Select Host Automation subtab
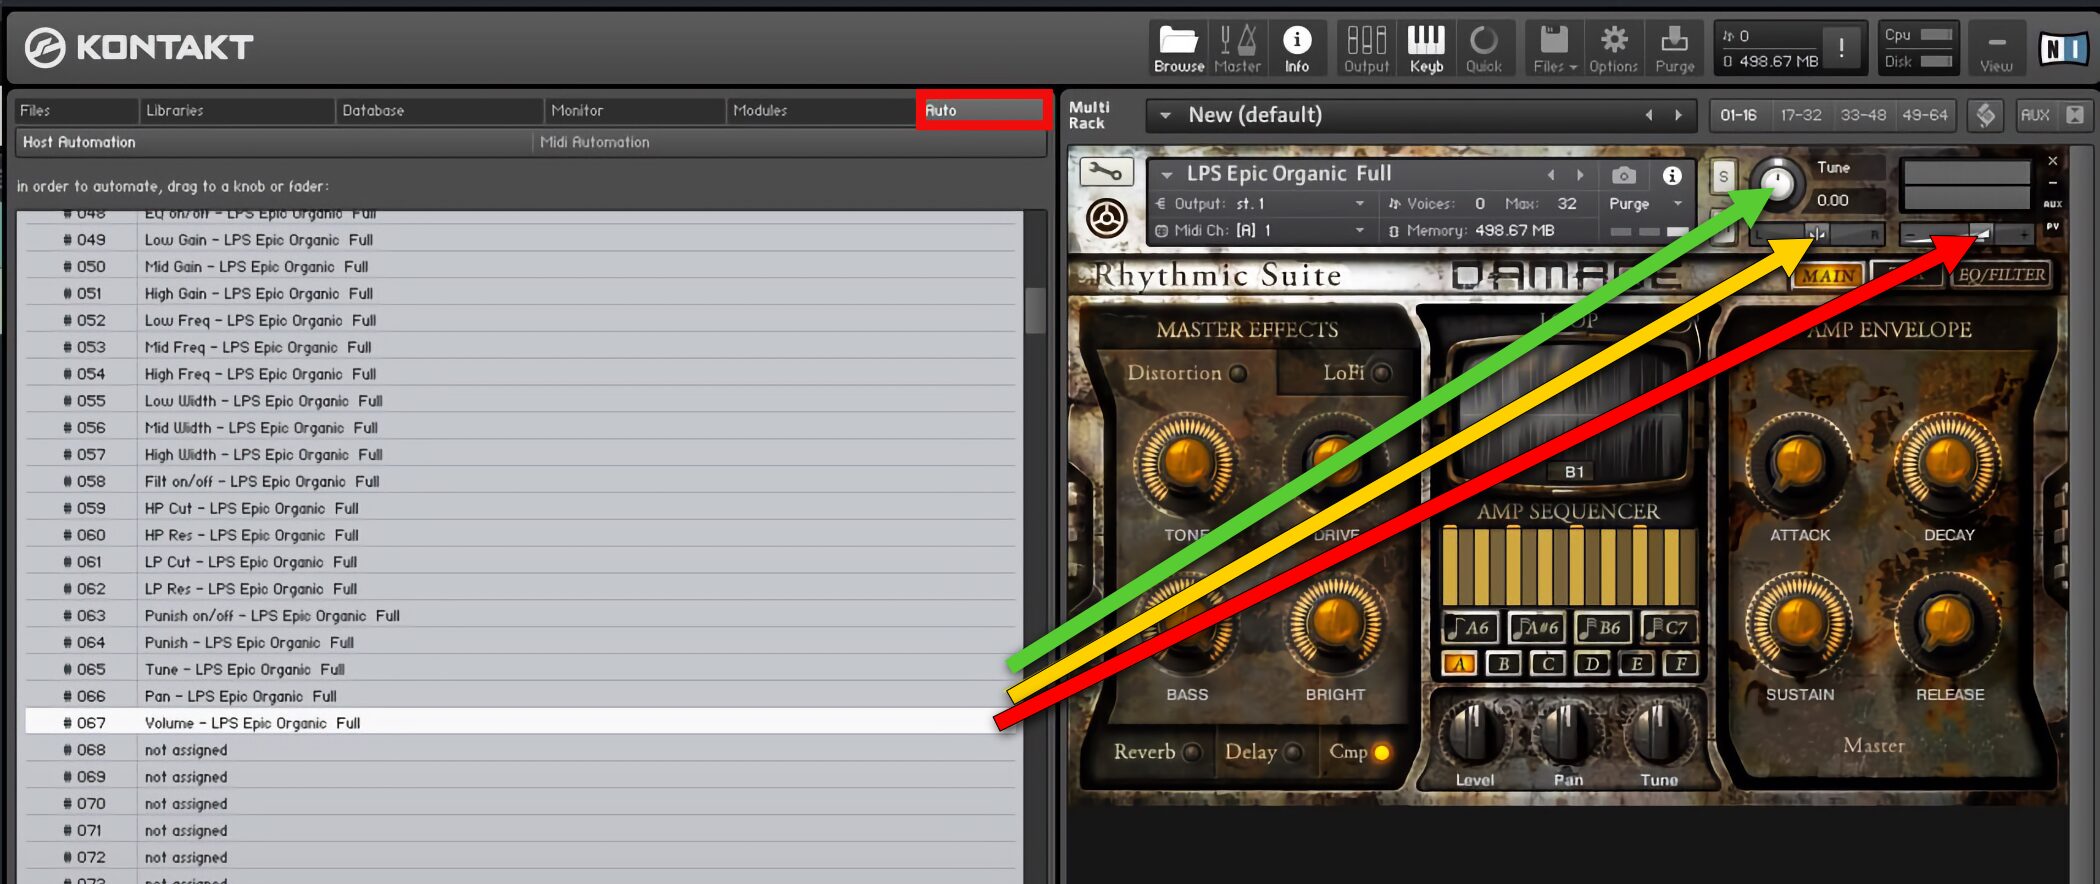The image size is (2100, 884). tap(273, 142)
